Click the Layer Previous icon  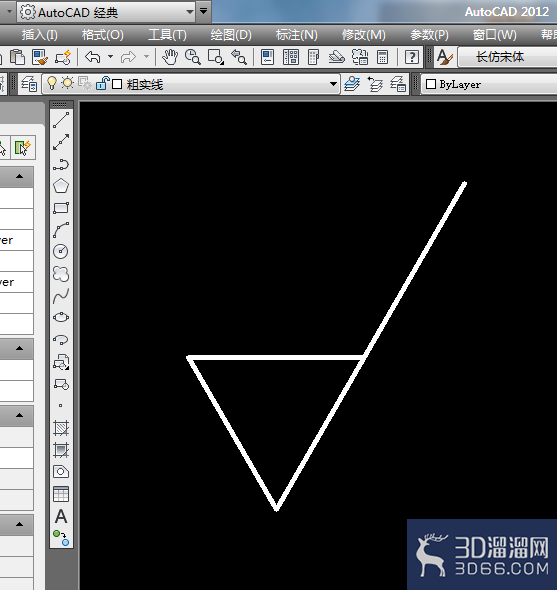click(x=375, y=84)
